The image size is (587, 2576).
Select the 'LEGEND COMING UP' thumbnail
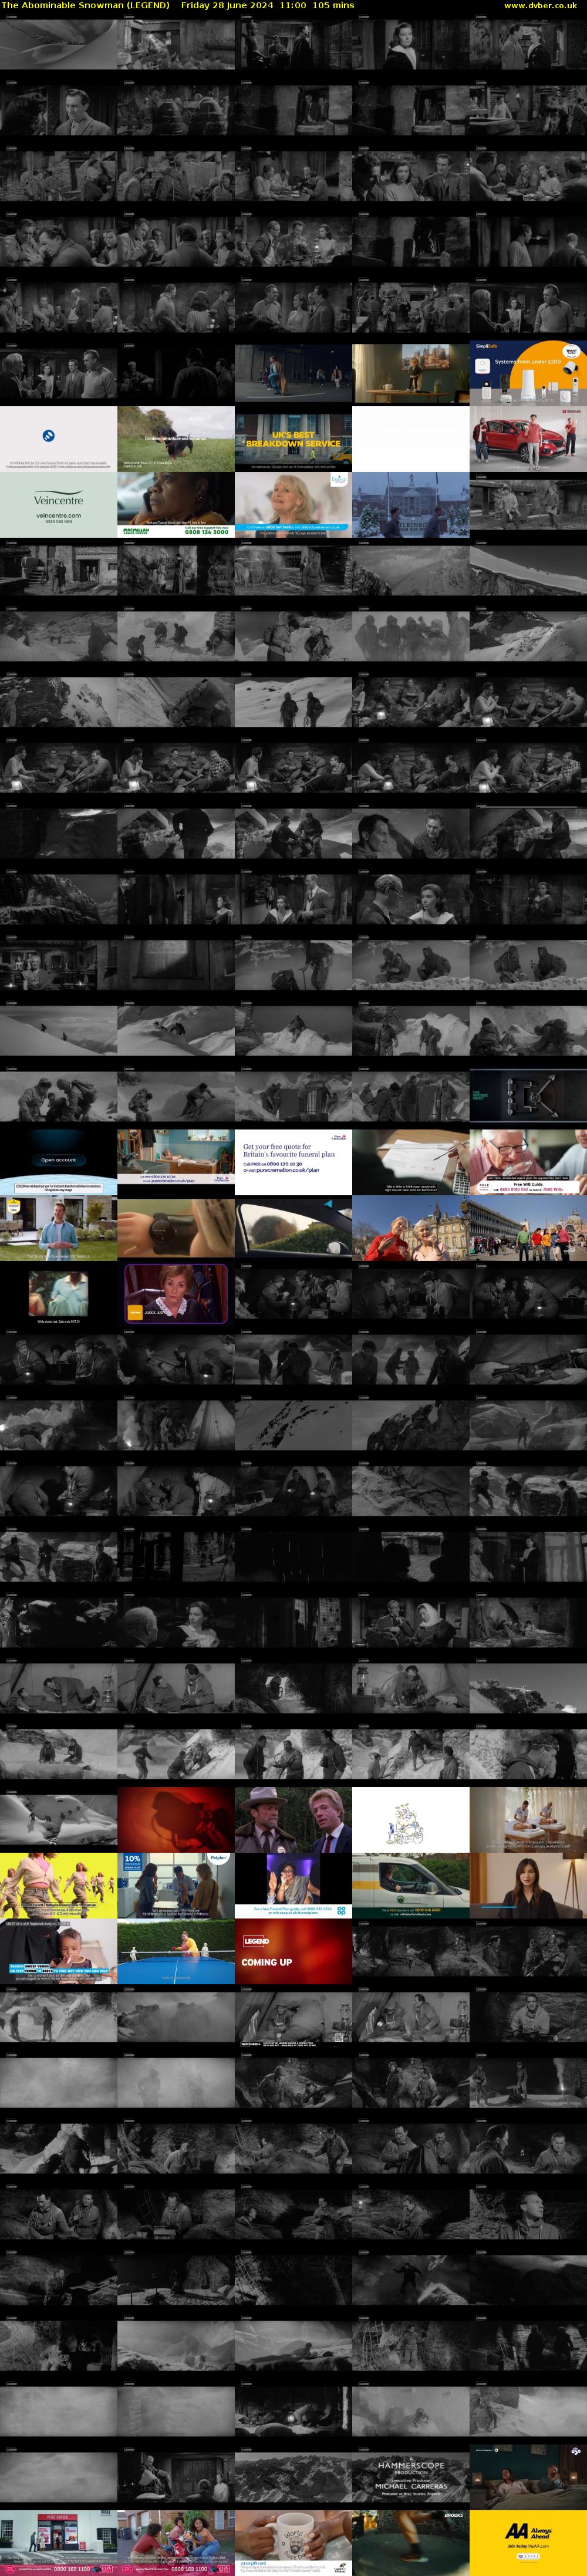coord(293,1953)
